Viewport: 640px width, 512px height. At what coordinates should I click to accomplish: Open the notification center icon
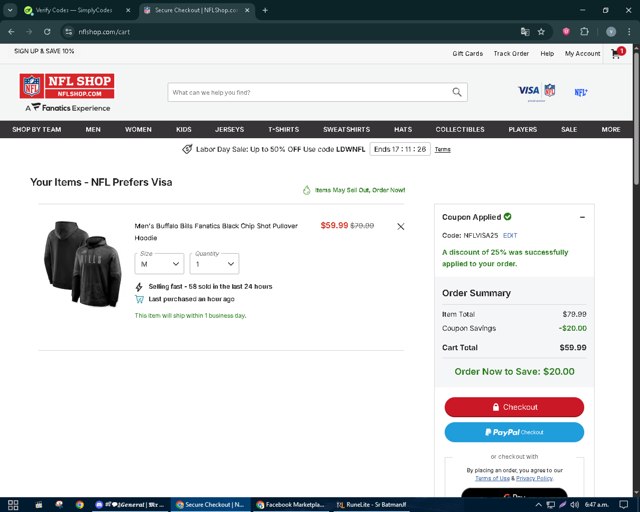[x=623, y=505]
